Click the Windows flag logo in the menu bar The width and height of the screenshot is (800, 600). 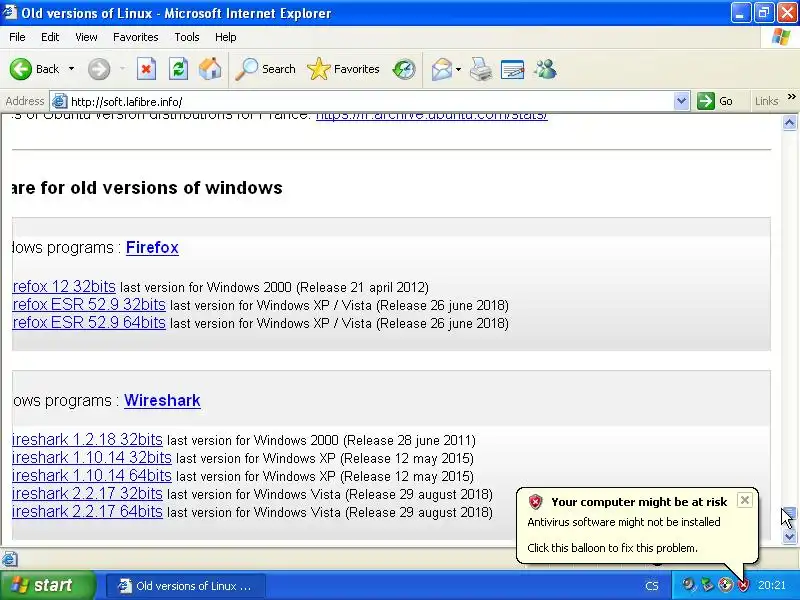coord(781,37)
